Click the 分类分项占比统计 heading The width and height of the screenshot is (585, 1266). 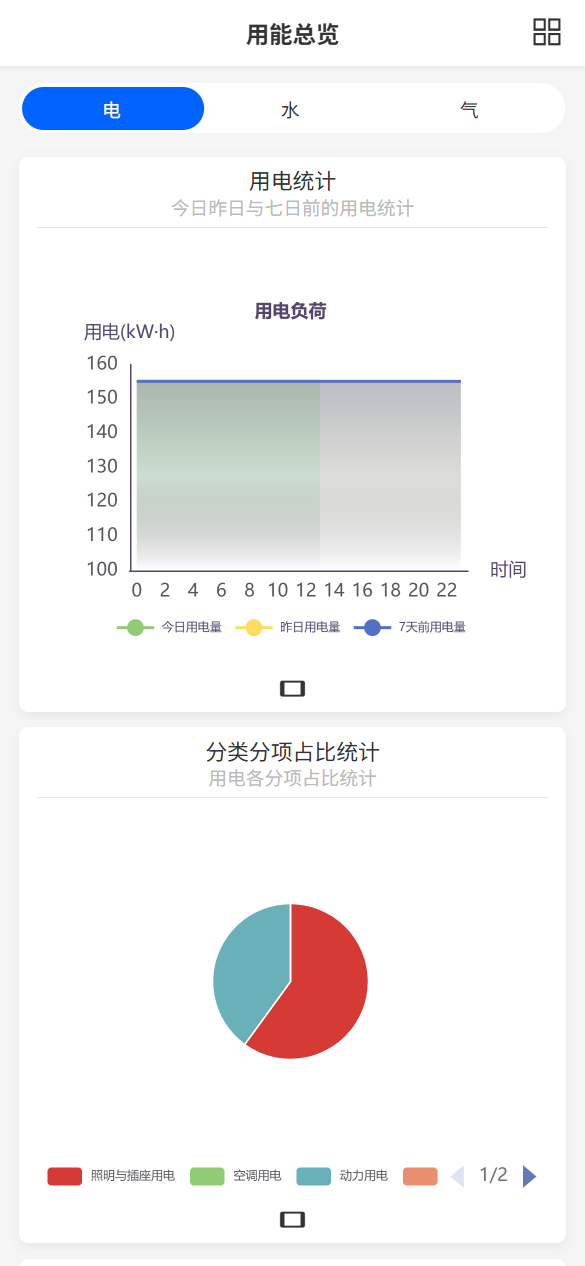[292, 751]
